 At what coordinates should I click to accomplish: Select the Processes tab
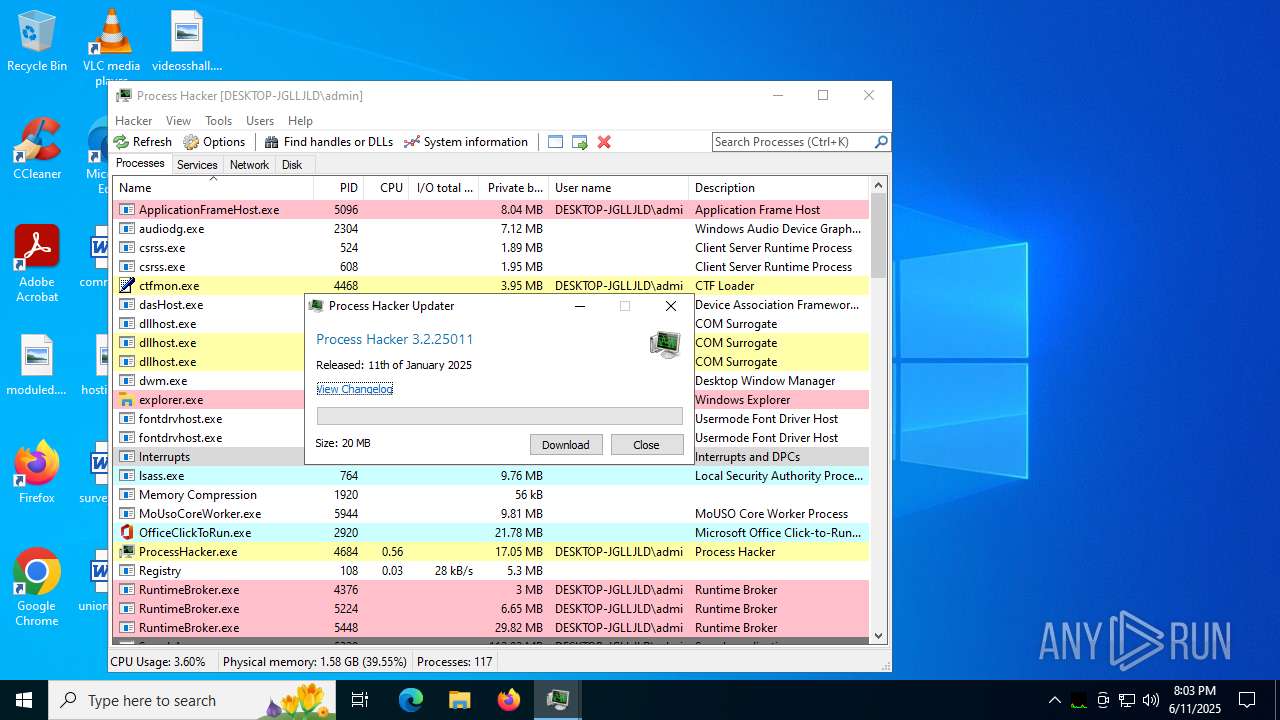140,164
